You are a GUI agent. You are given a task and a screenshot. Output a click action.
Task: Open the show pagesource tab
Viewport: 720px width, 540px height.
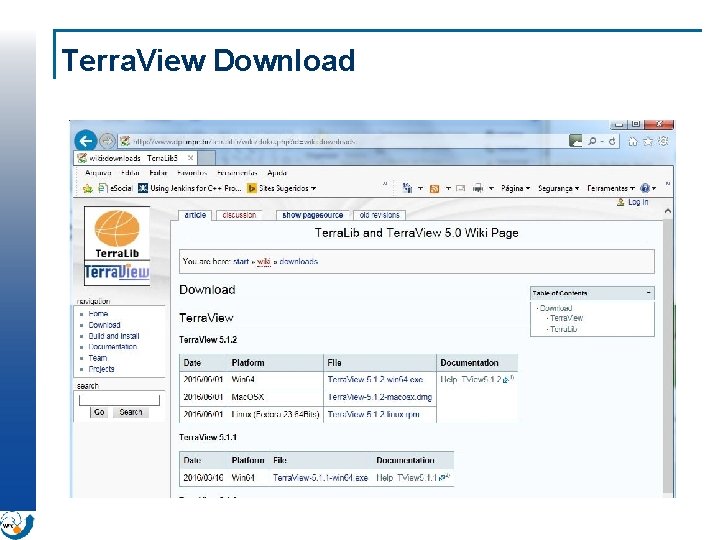pyautogui.click(x=313, y=215)
